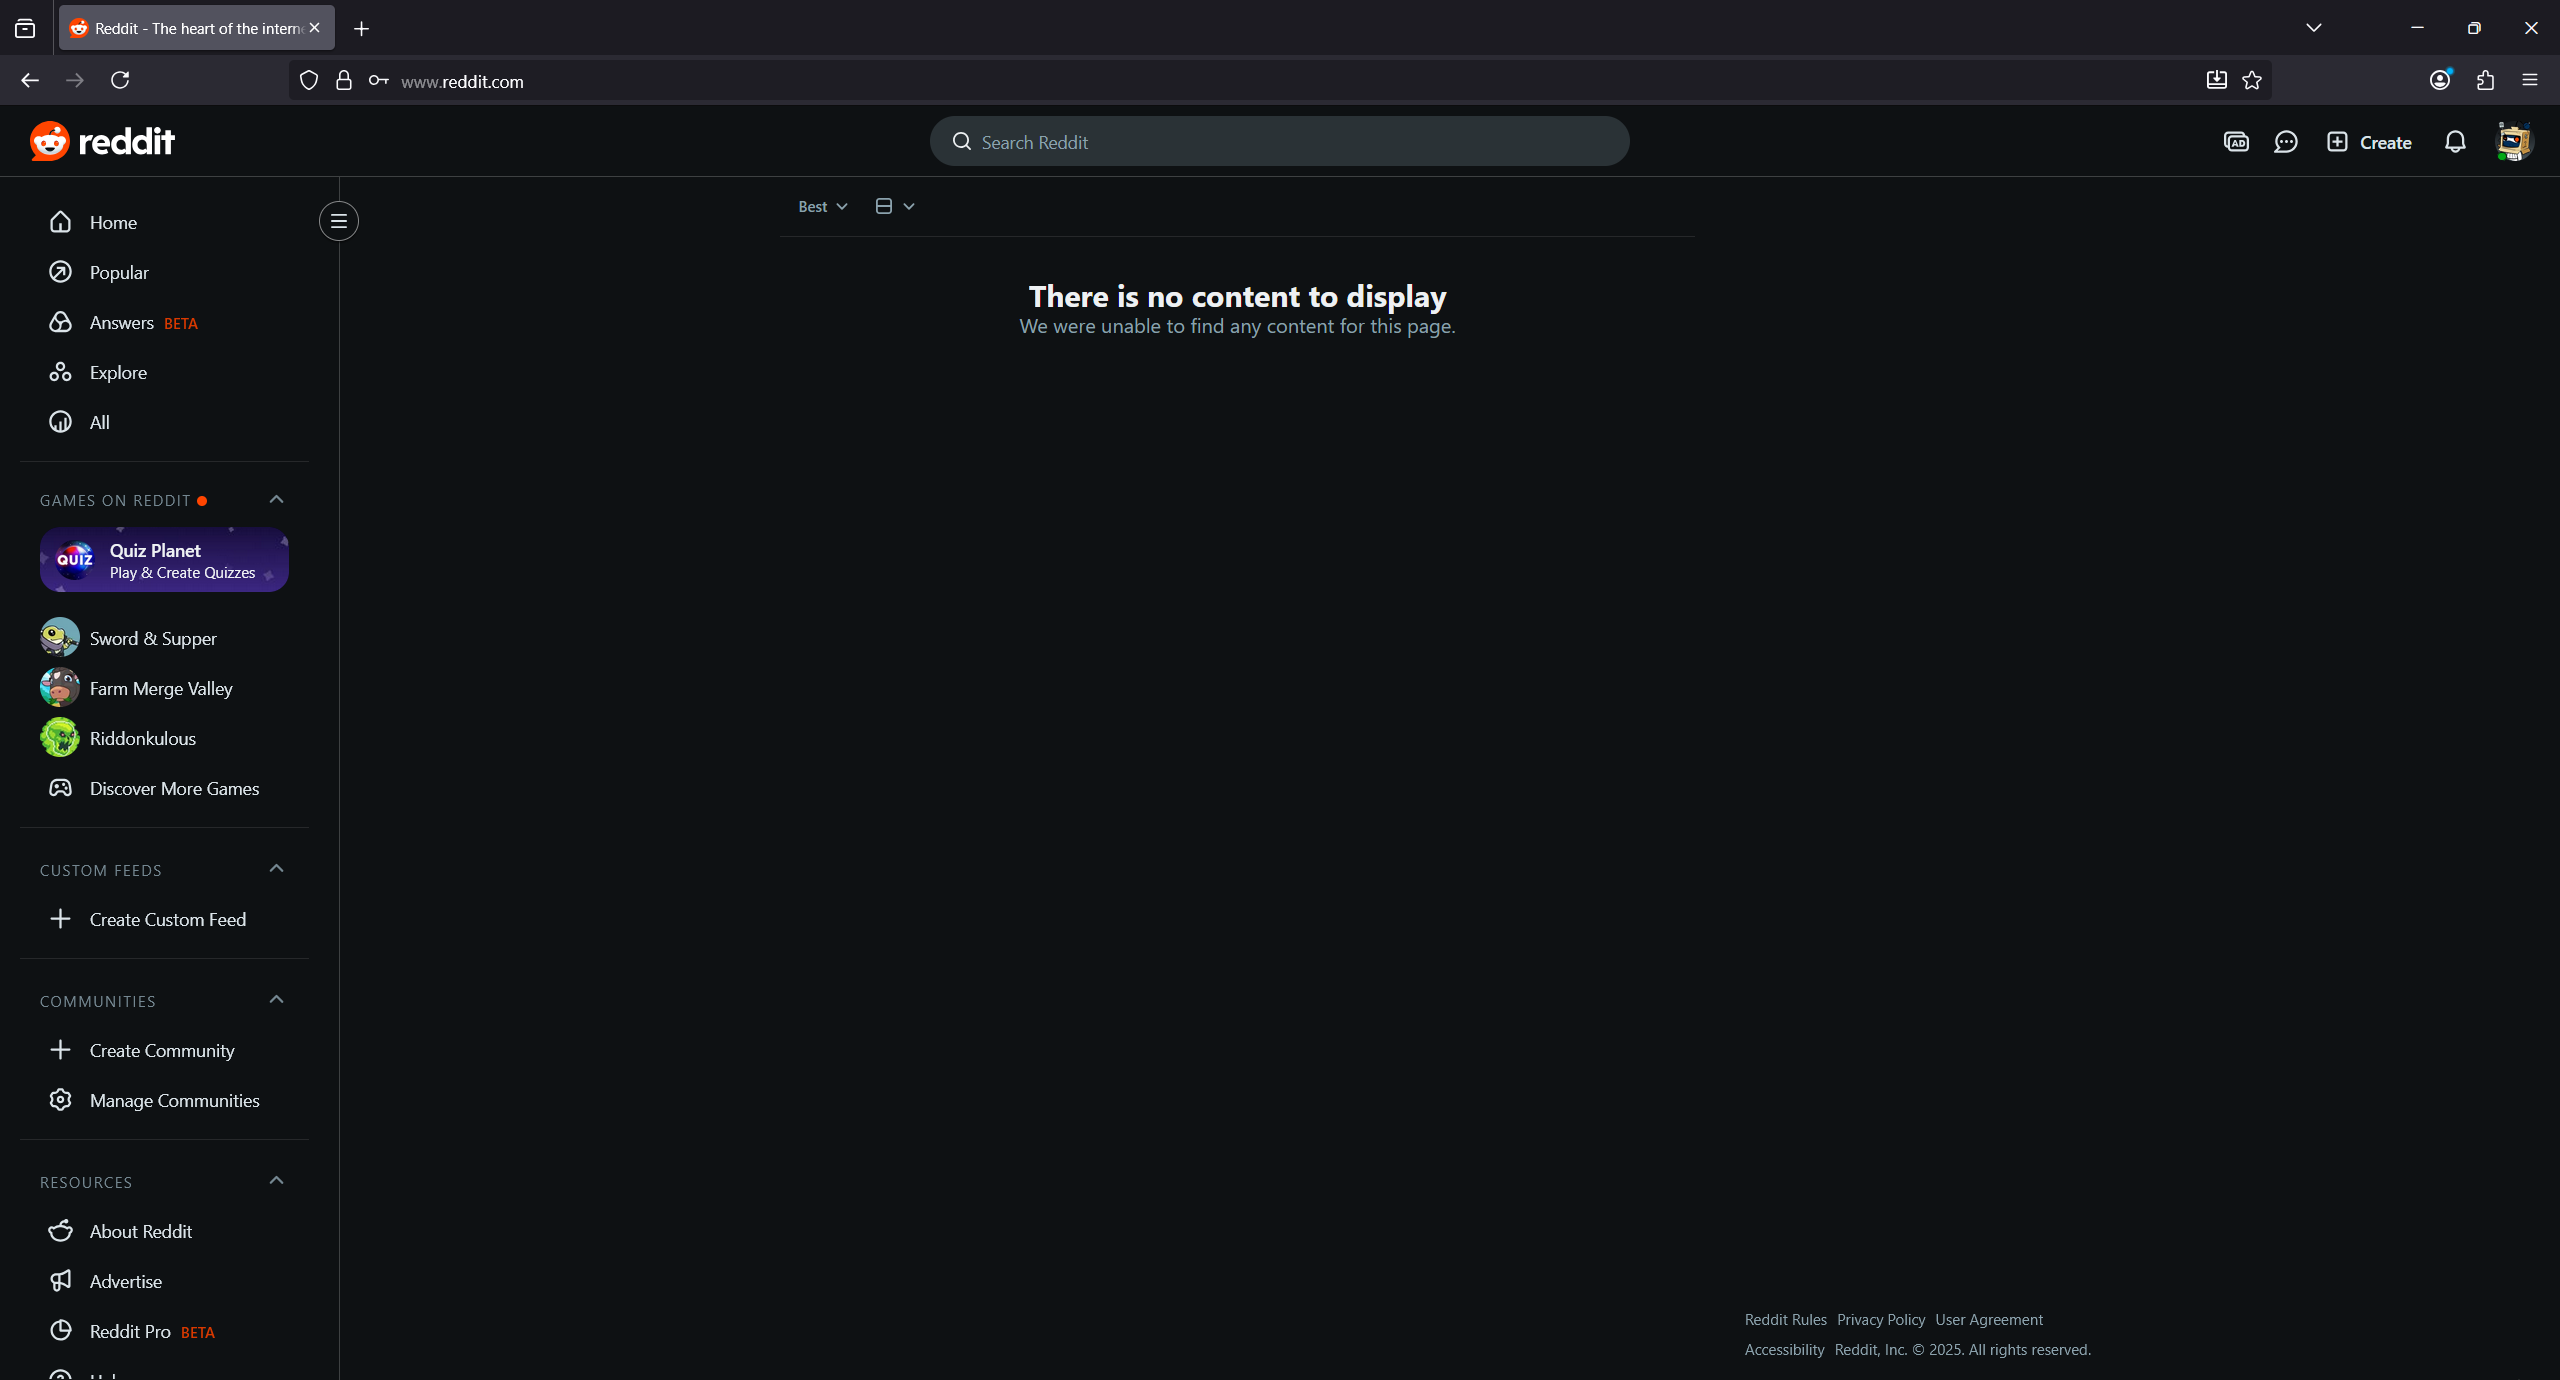The height and width of the screenshot is (1380, 2560).
Task: Collapse the Custom Feeds section
Action: [277, 869]
